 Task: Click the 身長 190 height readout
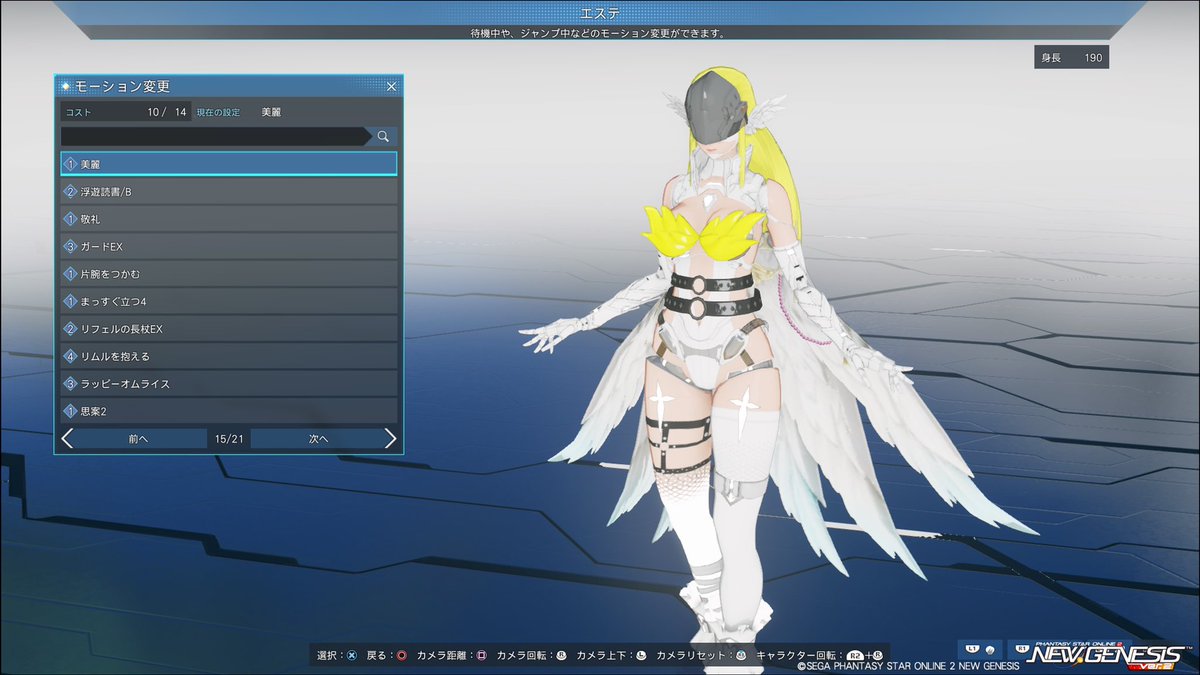coord(1071,58)
